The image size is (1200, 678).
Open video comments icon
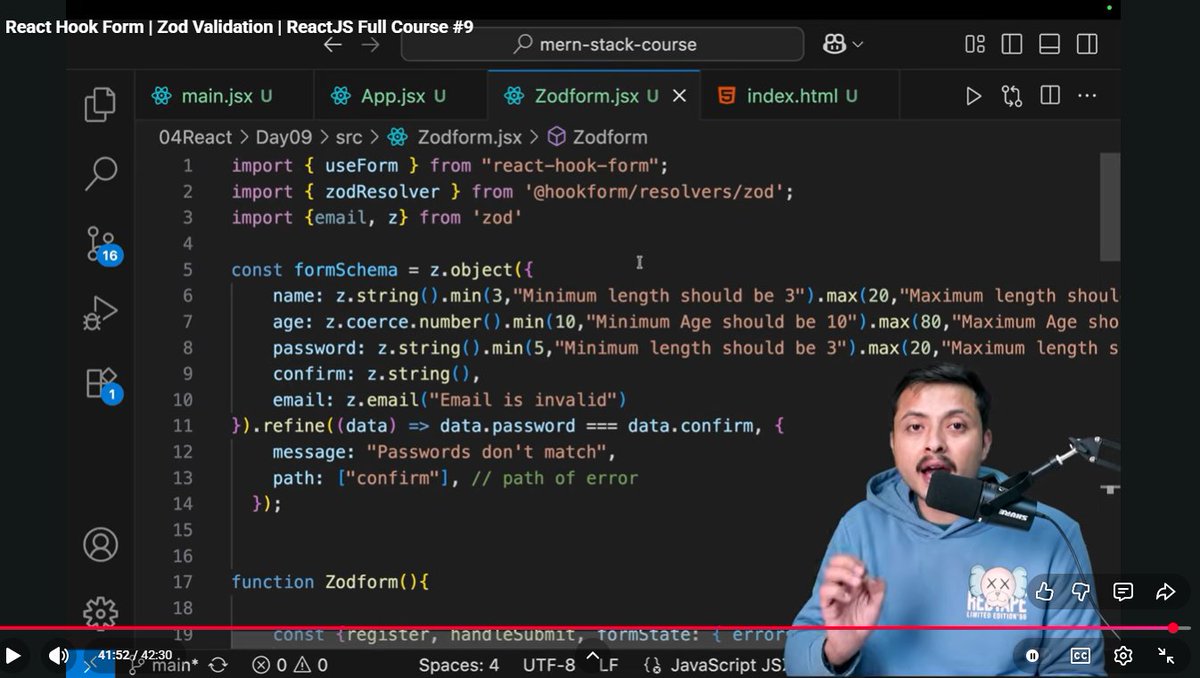[x=1123, y=592]
